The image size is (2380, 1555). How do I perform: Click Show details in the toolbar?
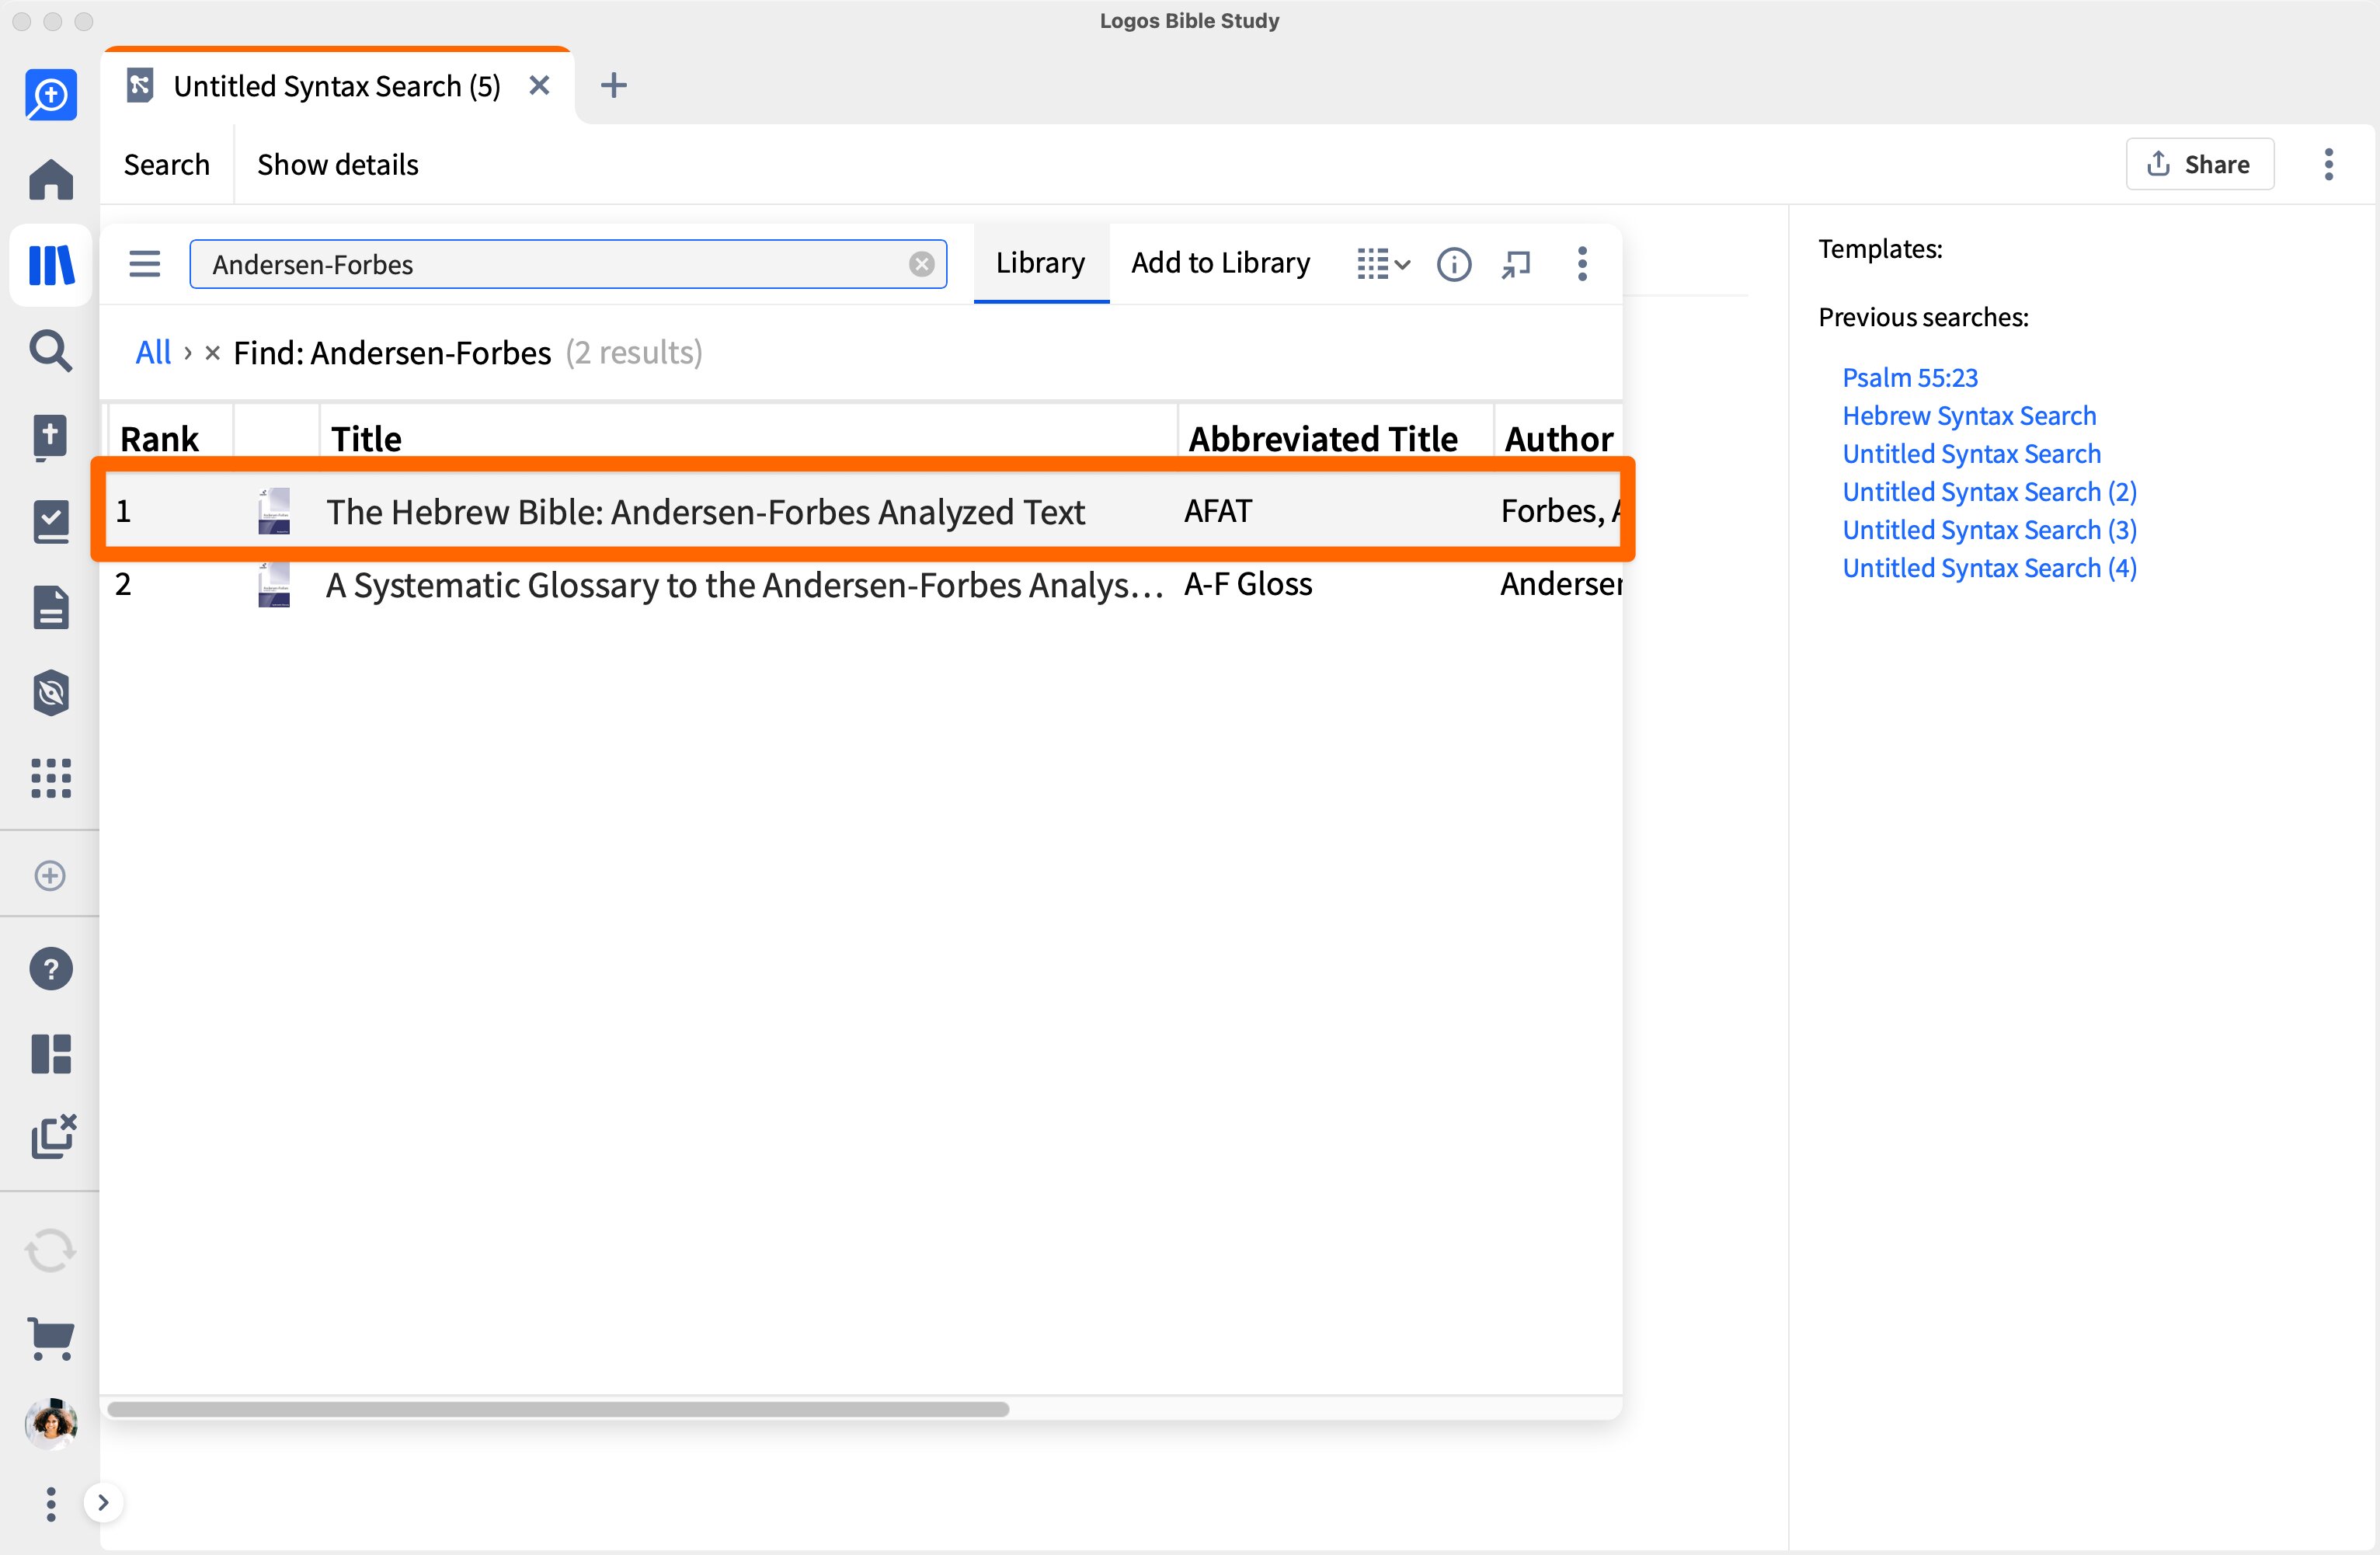click(x=338, y=164)
